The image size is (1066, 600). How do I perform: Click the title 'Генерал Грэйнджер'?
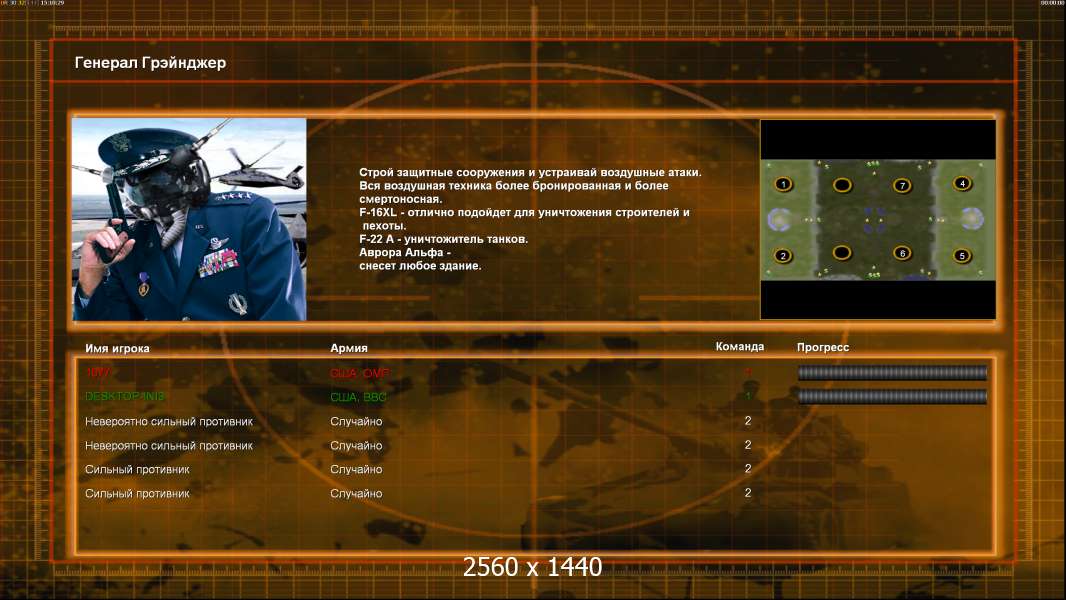(150, 63)
